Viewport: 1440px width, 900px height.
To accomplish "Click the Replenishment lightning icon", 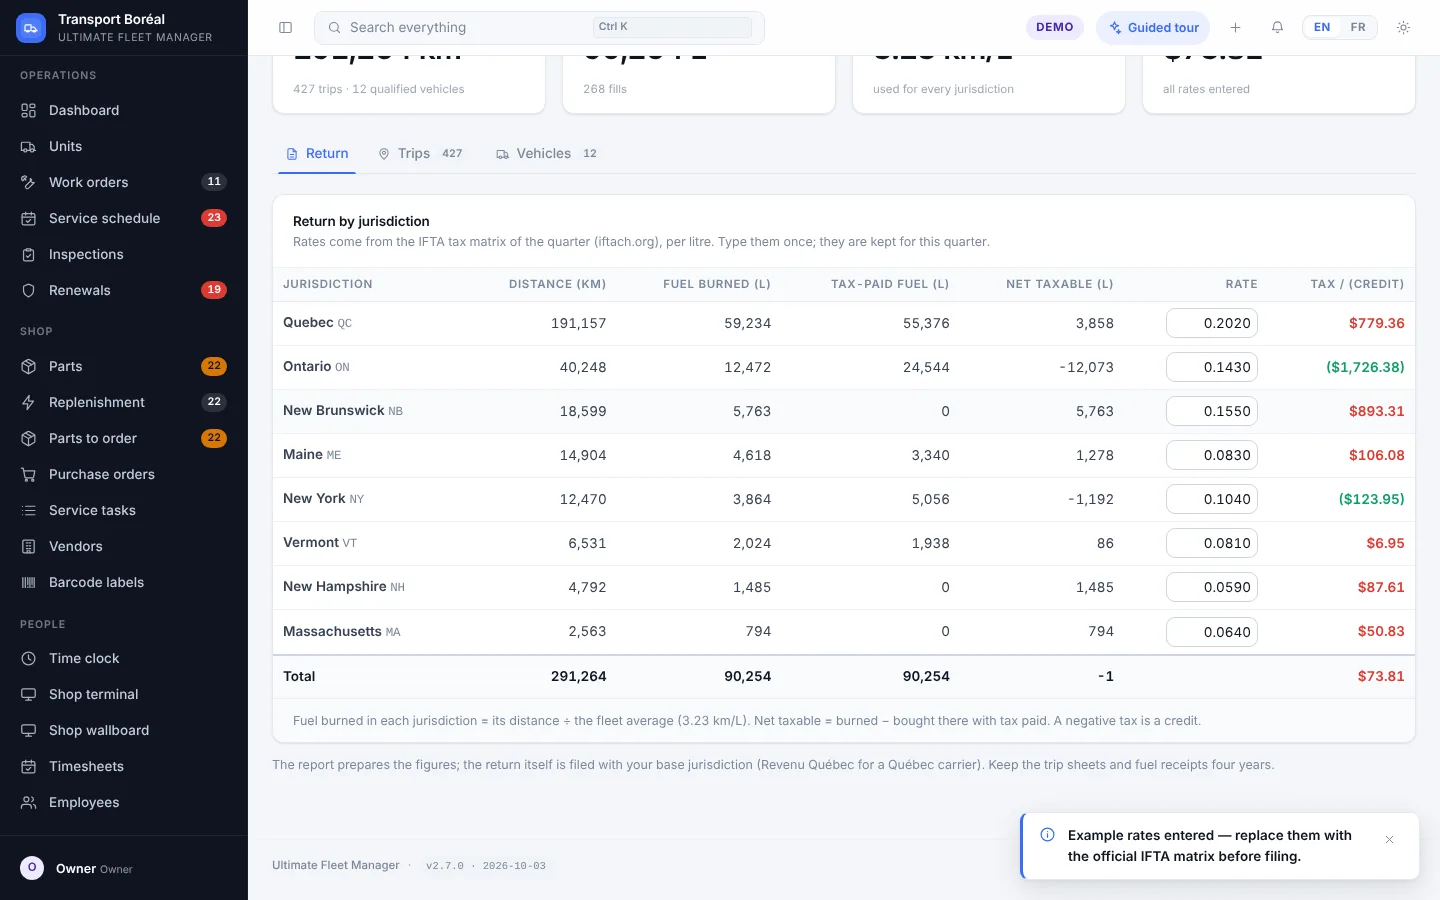I will pyautogui.click(x=29, y=403).
